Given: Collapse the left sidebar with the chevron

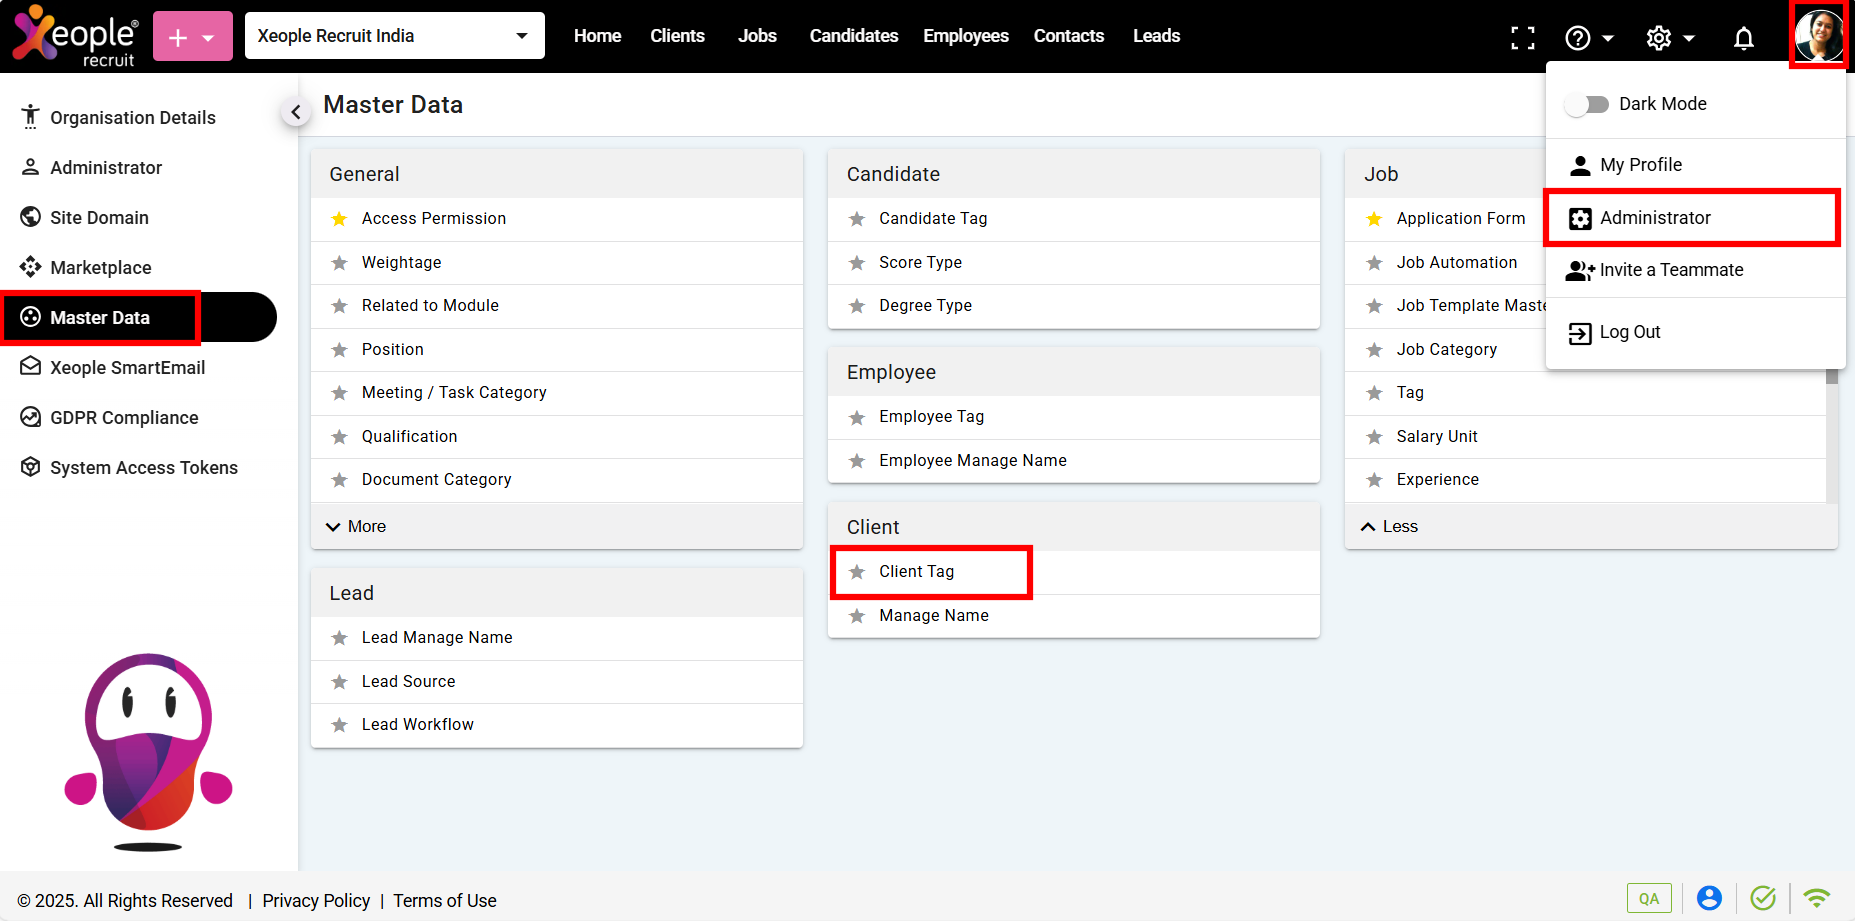Looking at the screenshot, I should point(295,113).
